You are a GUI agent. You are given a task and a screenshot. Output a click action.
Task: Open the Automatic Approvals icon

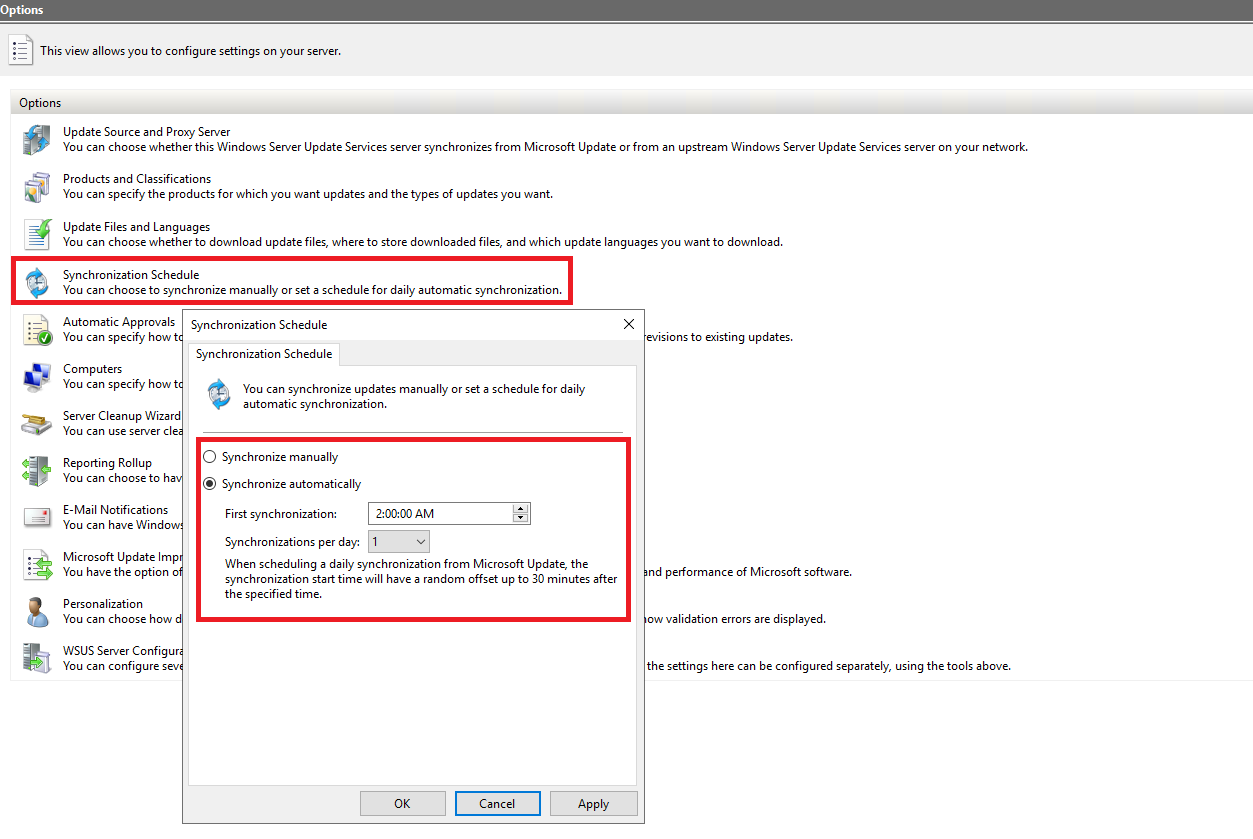(37, 329)
